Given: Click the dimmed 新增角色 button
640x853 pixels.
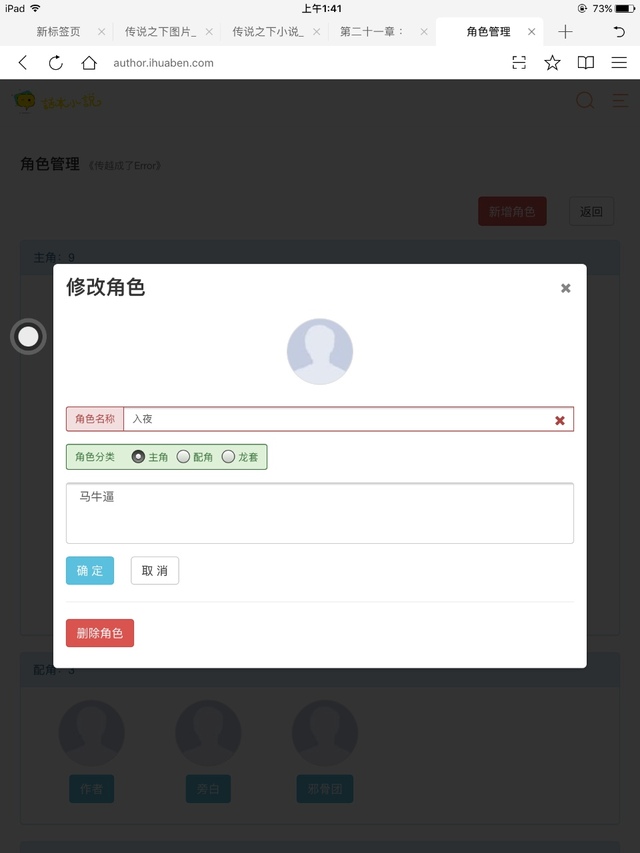Looking at the screenshot, I should [512, 211].
